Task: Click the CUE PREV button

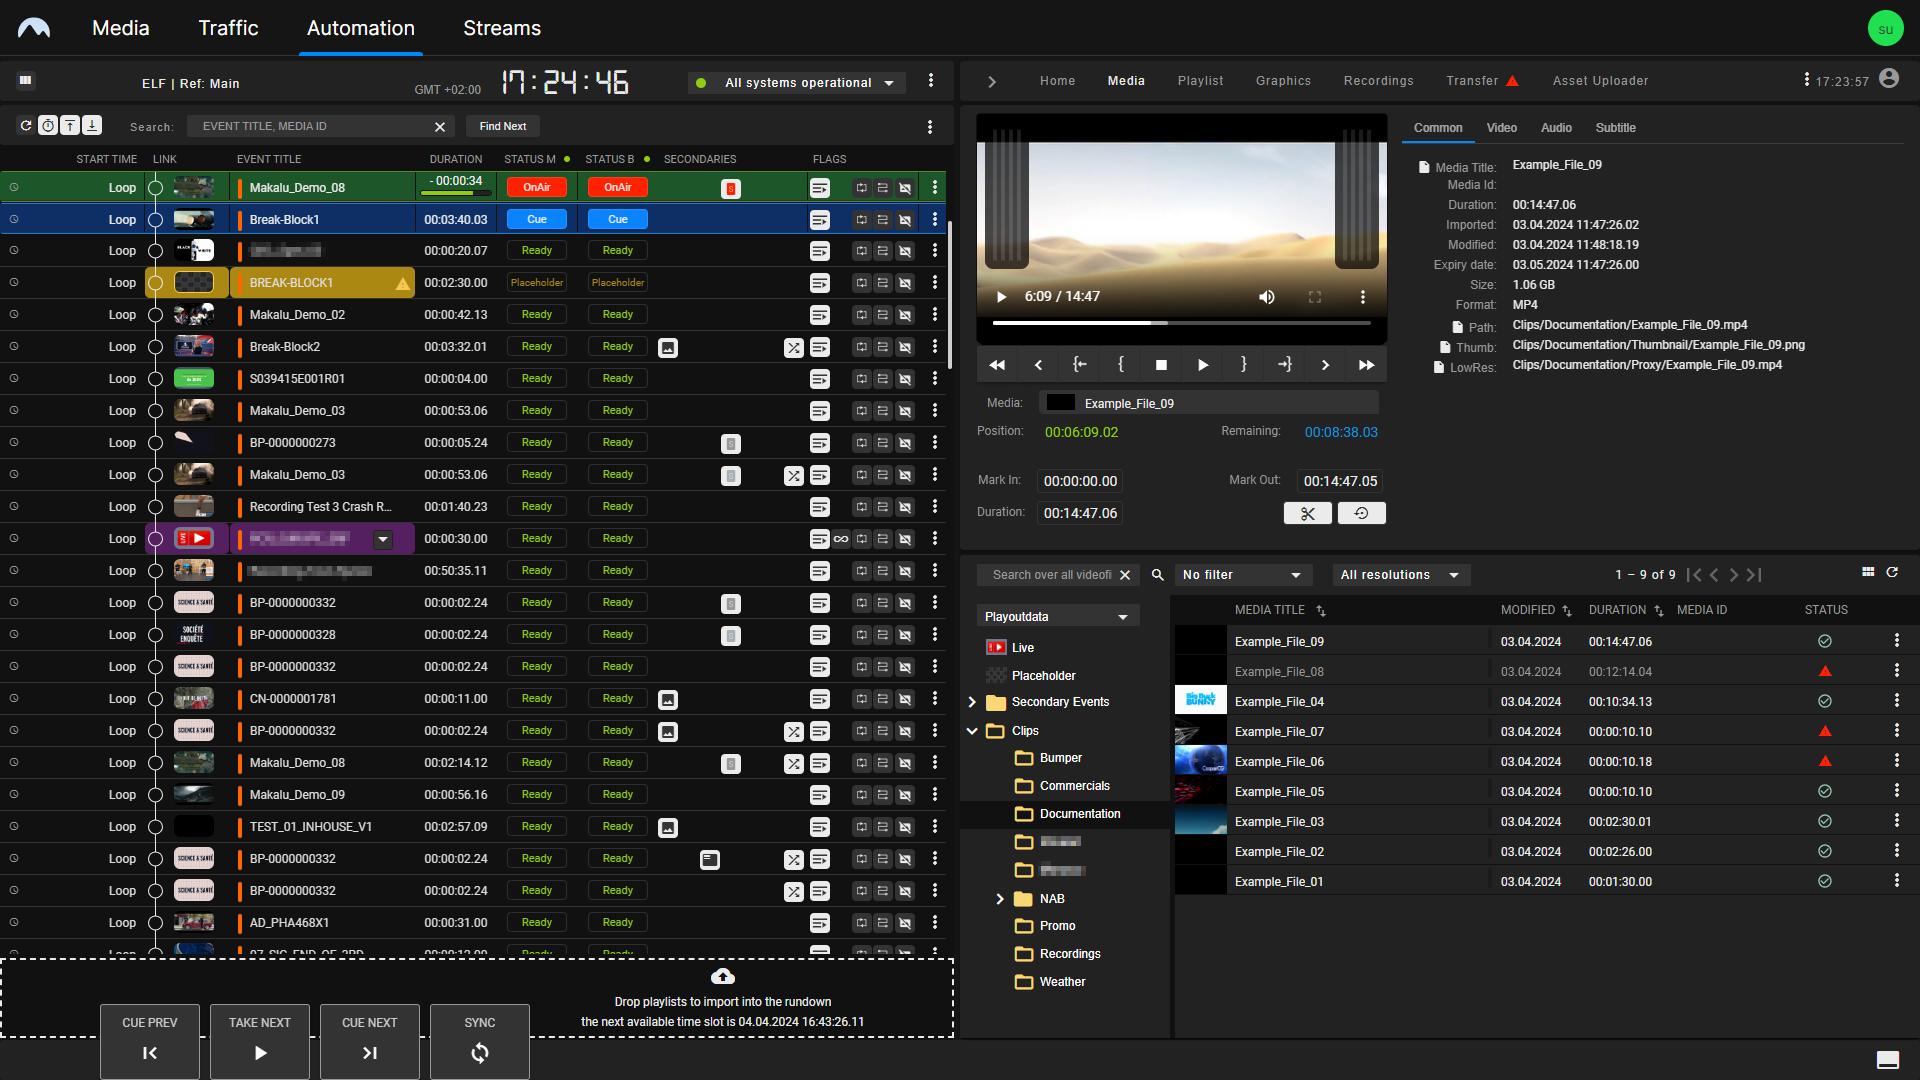Action: [150, 1041]
